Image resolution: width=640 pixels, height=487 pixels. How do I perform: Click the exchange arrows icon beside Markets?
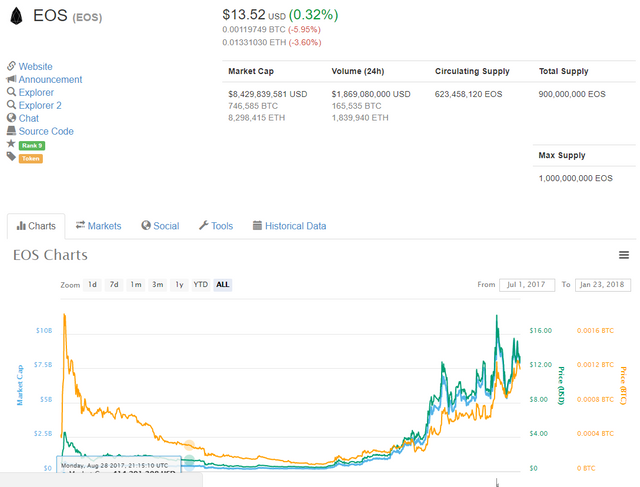[x=80, y=225]
